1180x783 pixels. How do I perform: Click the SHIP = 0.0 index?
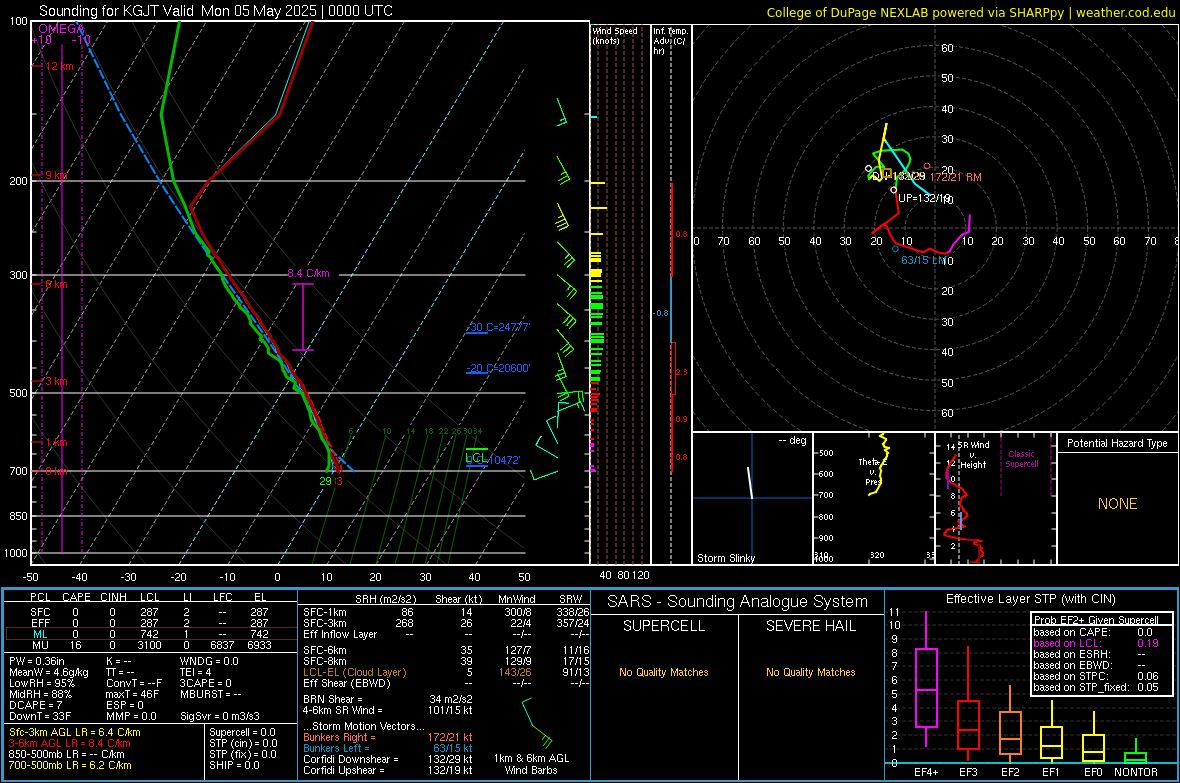point(234,765)
